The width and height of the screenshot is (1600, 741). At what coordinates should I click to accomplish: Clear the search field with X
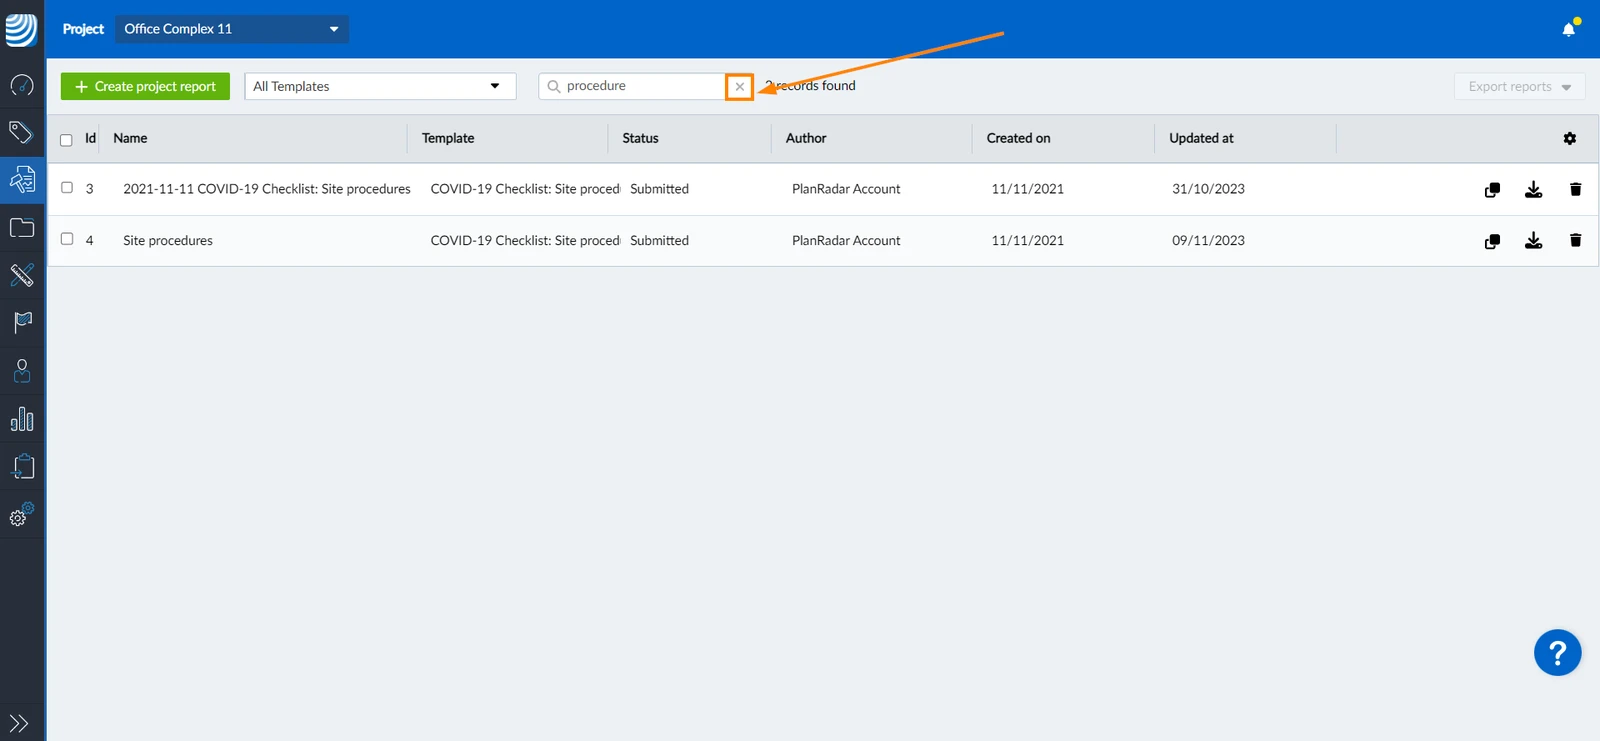coord(739,86)
